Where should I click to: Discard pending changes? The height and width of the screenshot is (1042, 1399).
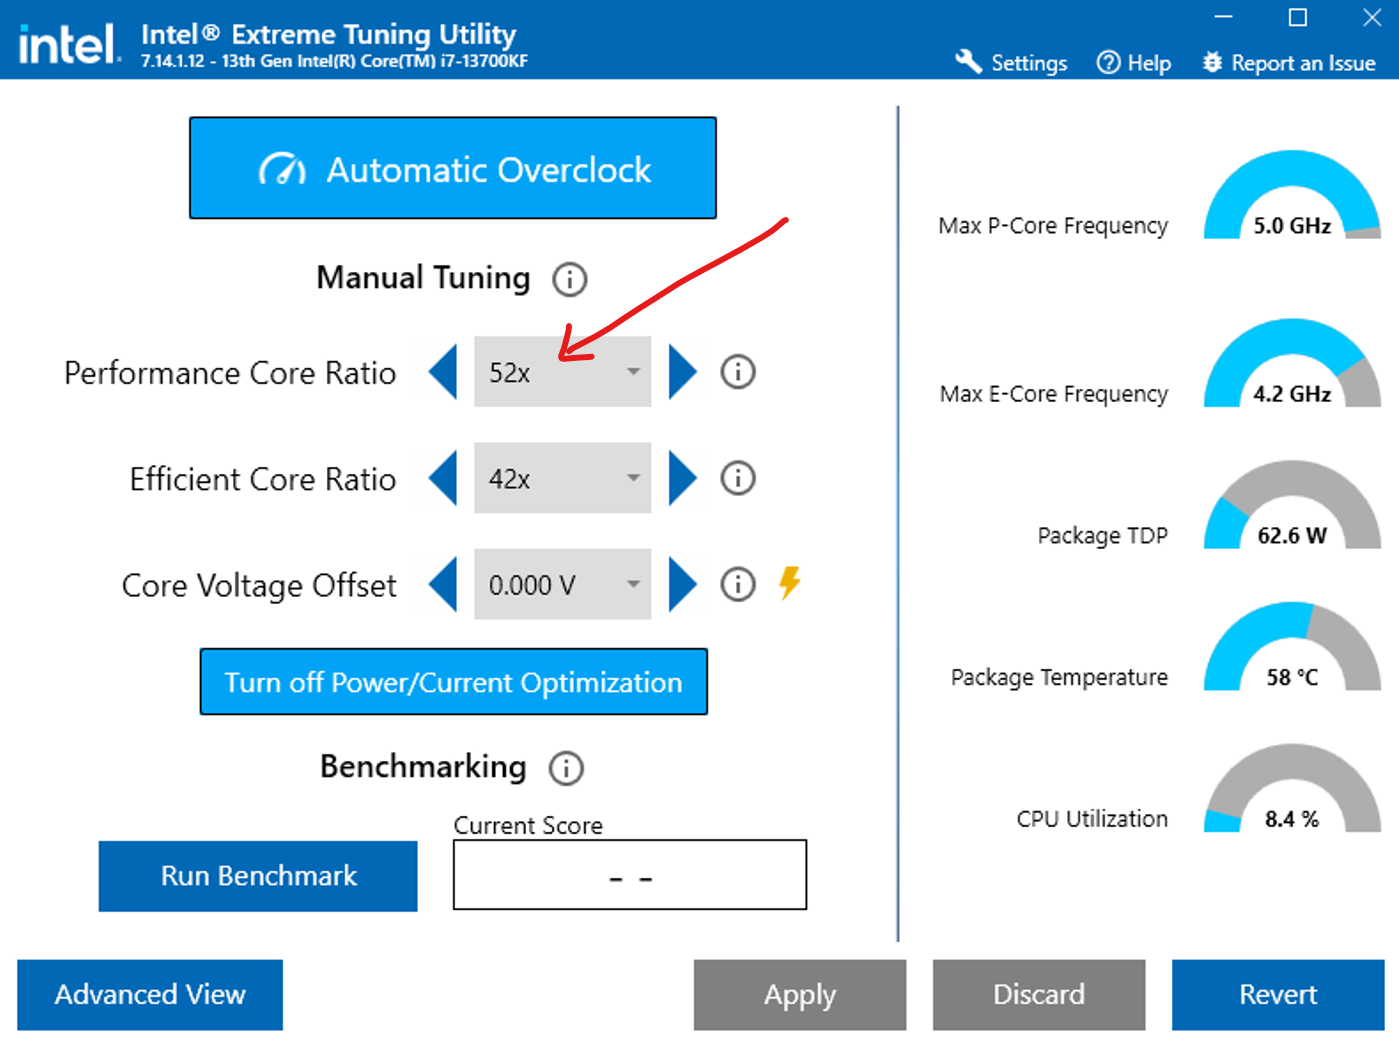(x=1039, y=995)
